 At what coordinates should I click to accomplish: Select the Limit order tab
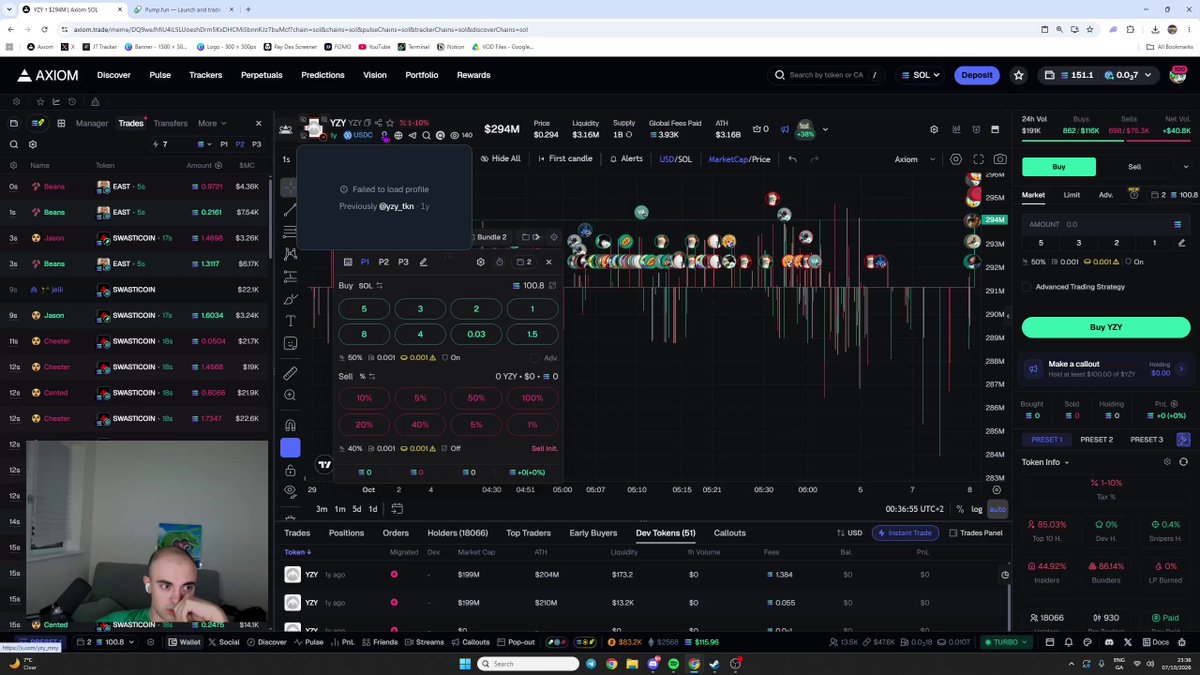coord(1071,195)
